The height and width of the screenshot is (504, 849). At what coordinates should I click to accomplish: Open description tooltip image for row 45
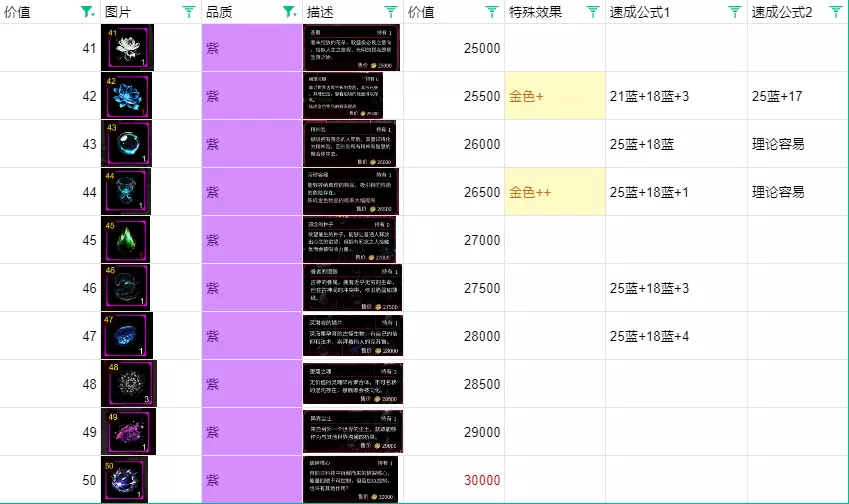pyautogui.click(x=349, y=239)
